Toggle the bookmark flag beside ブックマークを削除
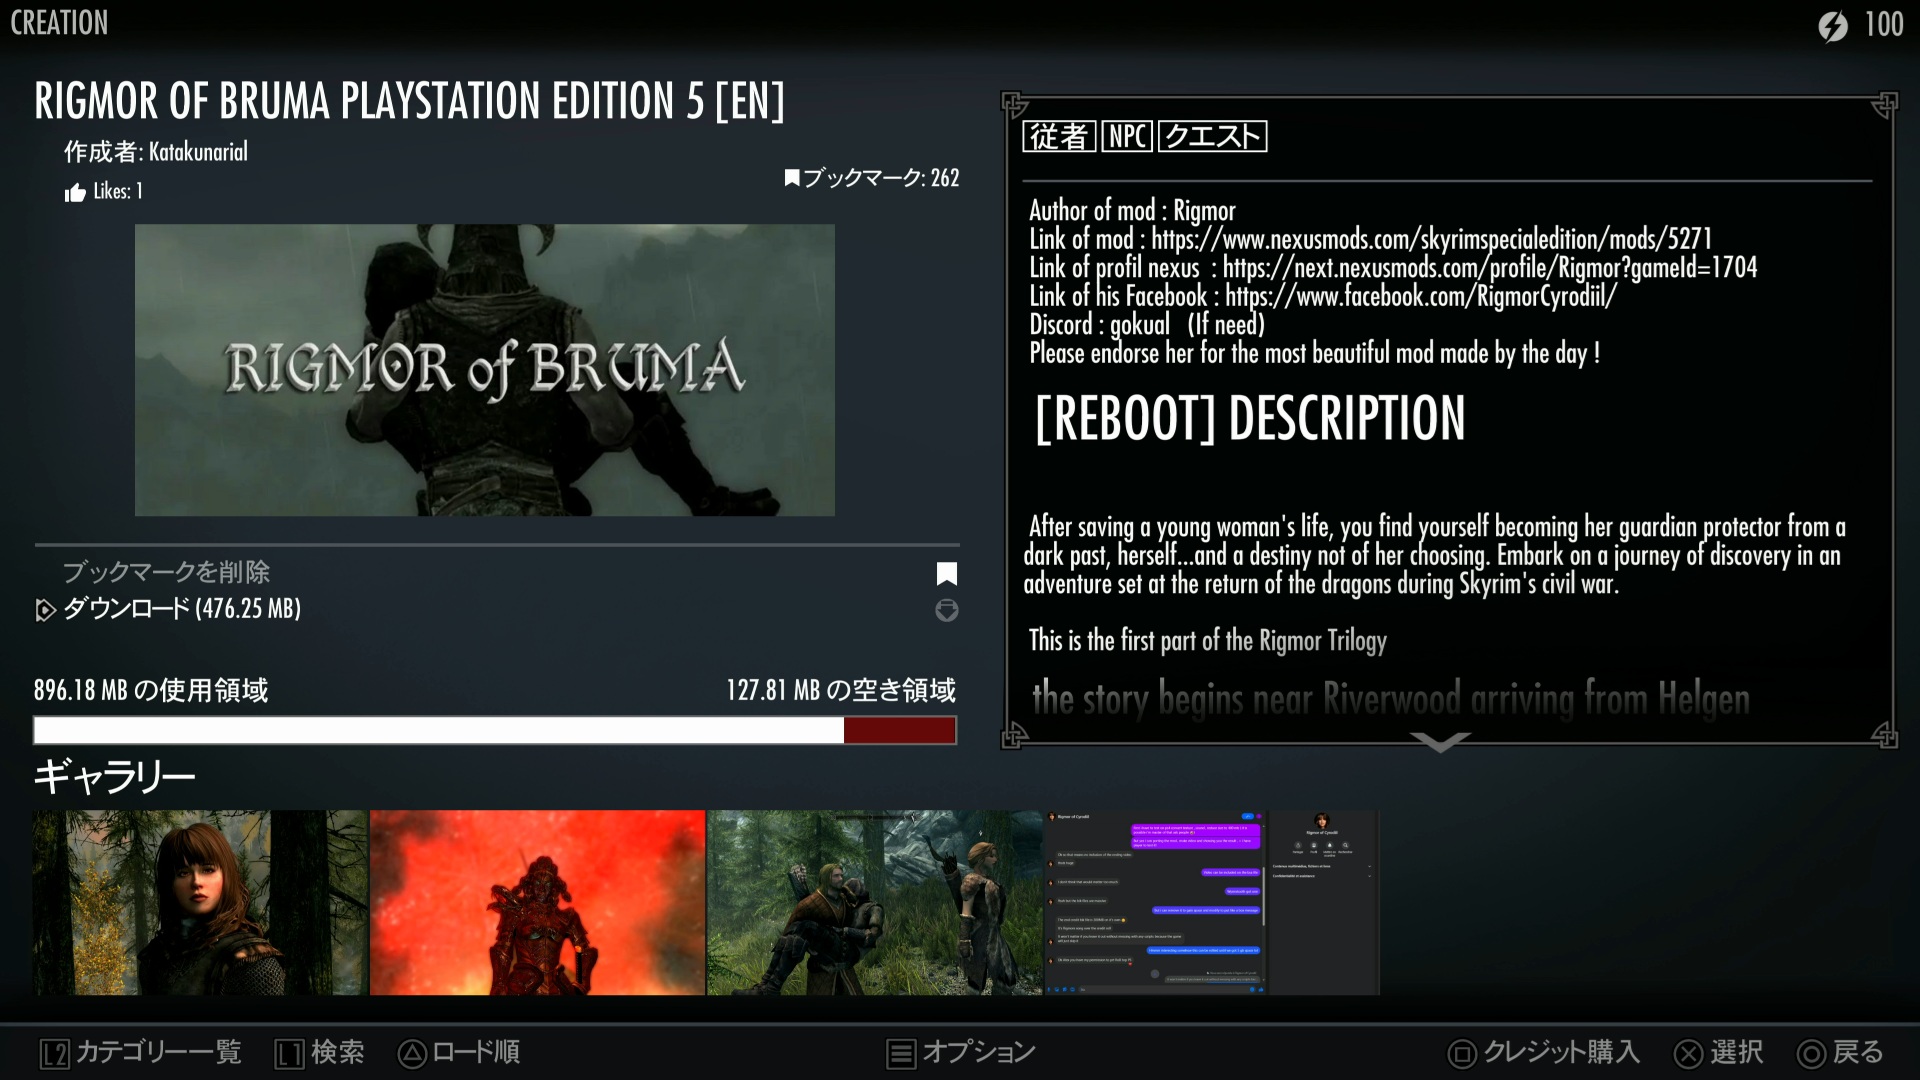This screenshot has width=1920, height=1080. [947, 573]
